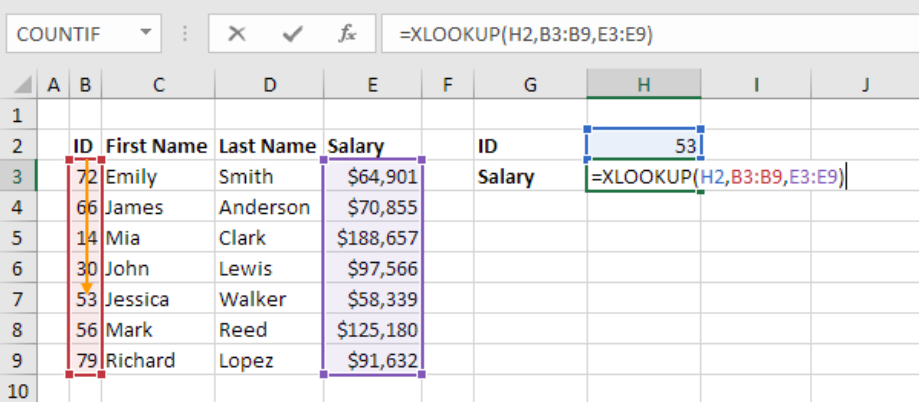Select column F header
This screenshot has height=402, width=919.
pos(448,86)
